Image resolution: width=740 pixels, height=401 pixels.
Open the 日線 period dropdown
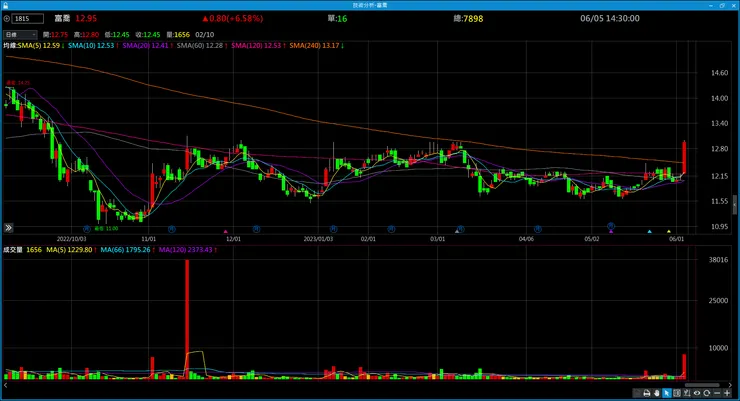[20, 35]
